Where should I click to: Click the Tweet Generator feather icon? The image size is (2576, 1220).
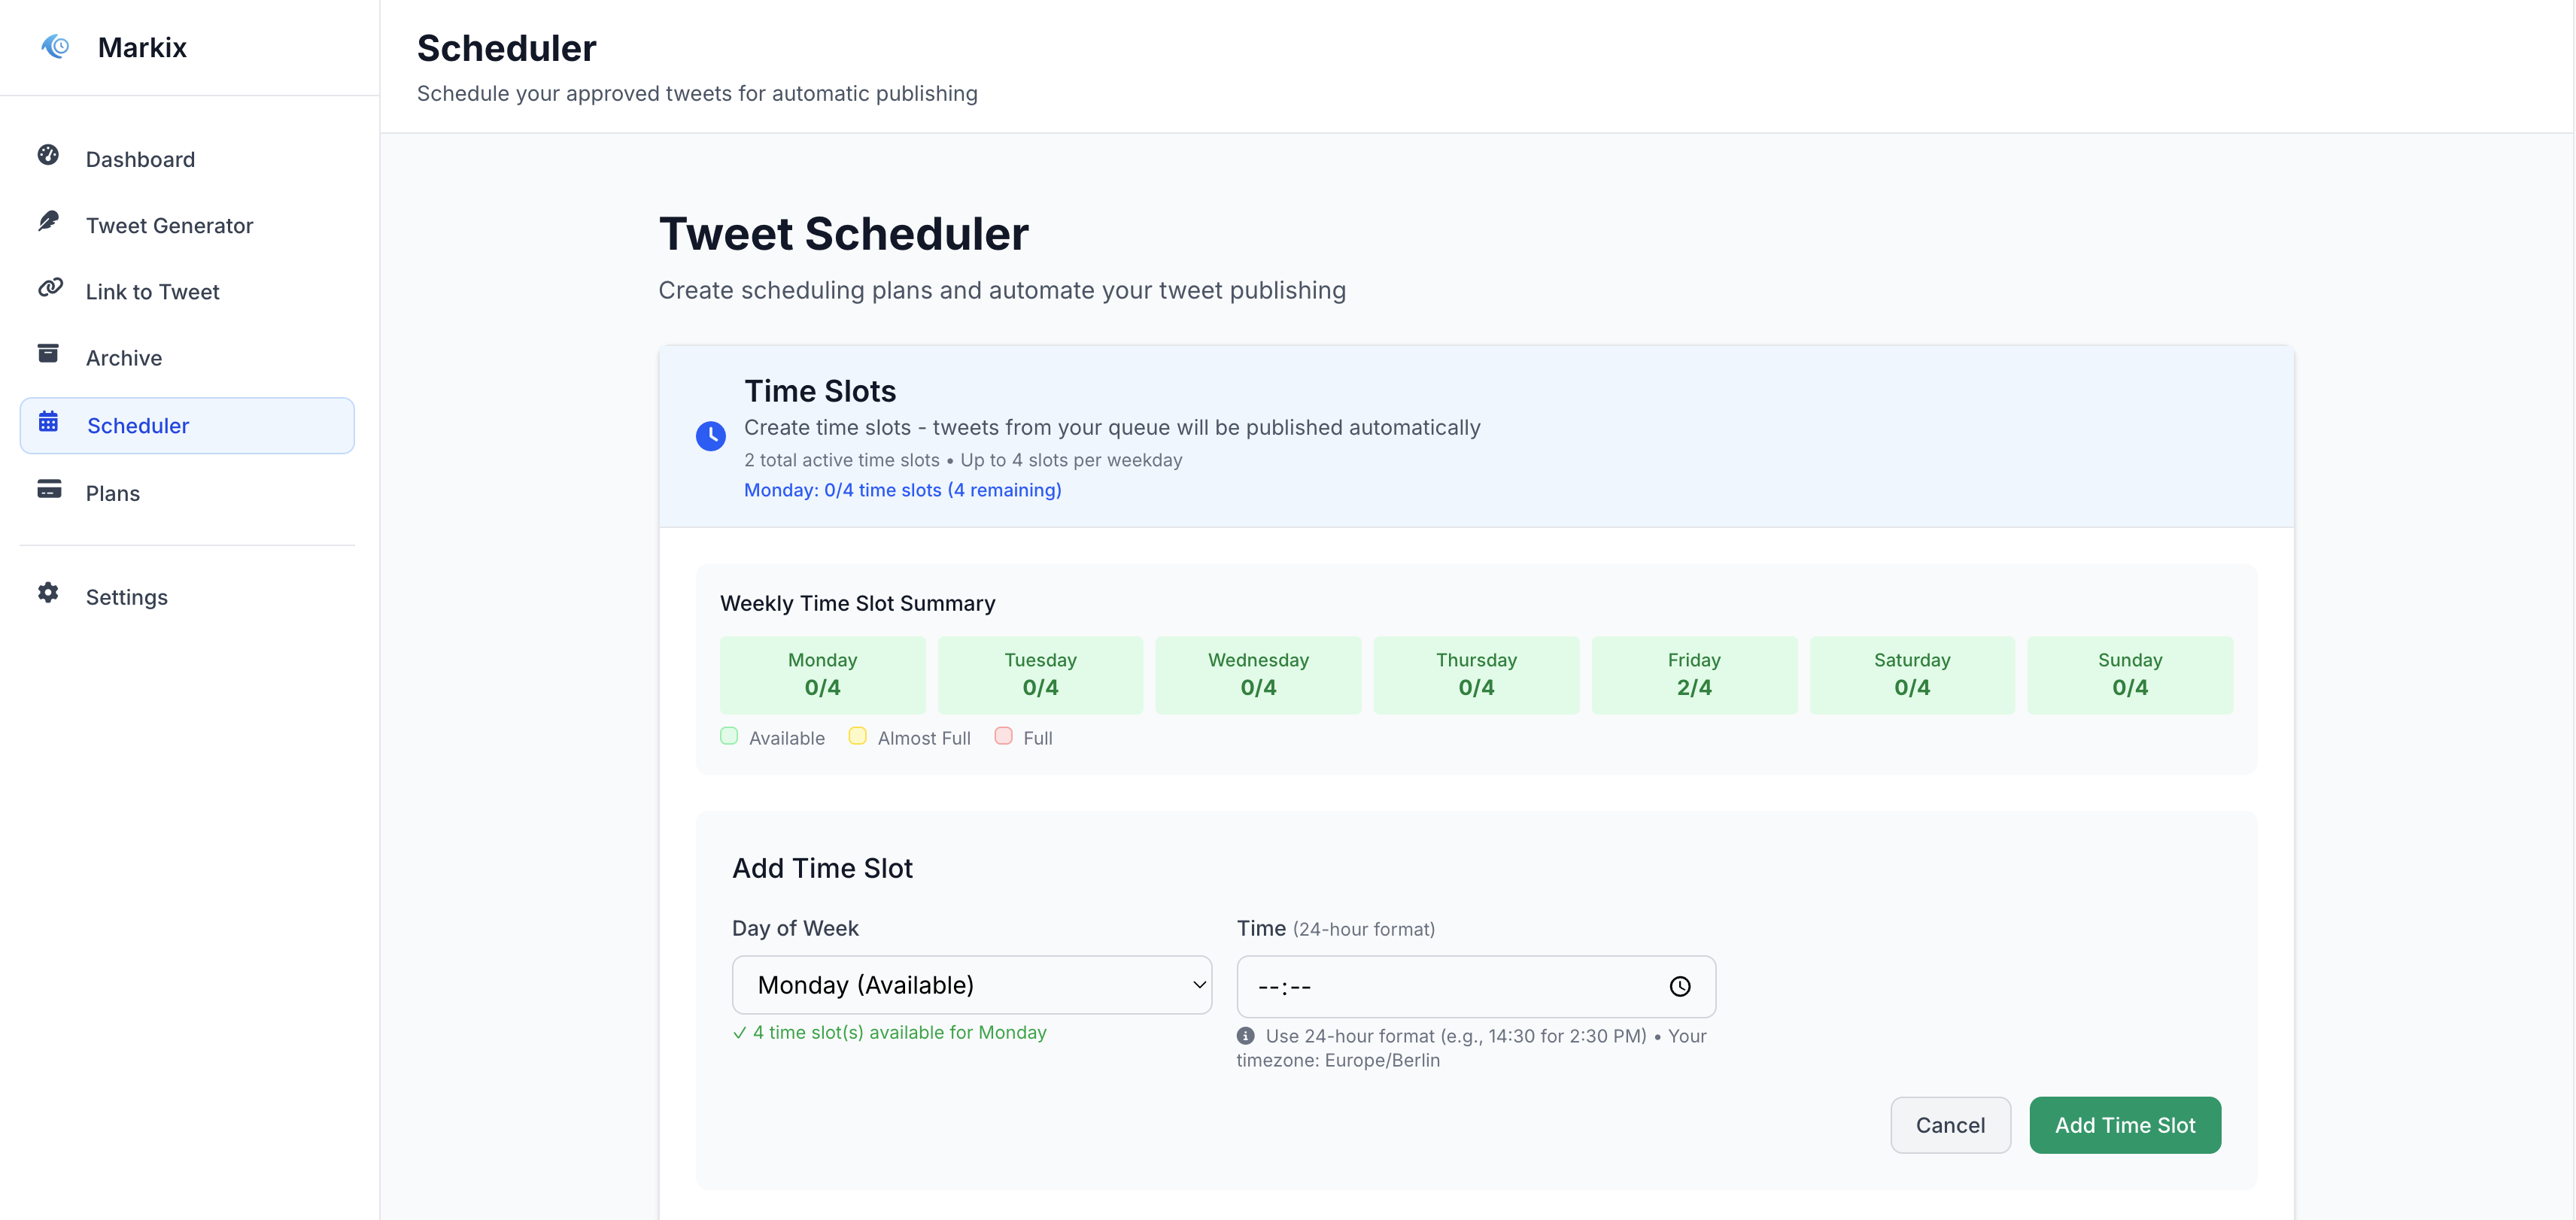click(48, 221)
